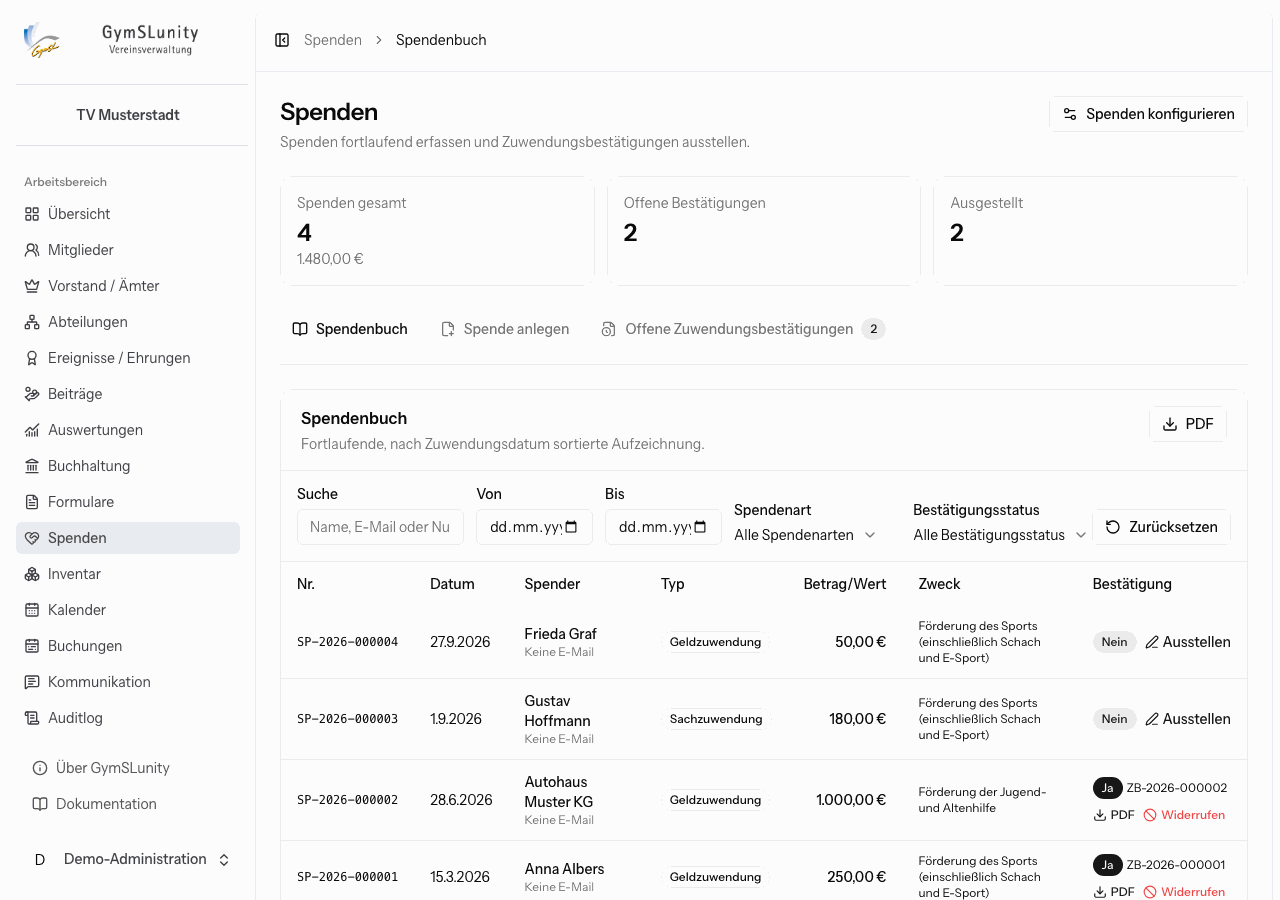Click the Vorstand / Ämter crown icon
The image size is (1280, 900).
32,286
